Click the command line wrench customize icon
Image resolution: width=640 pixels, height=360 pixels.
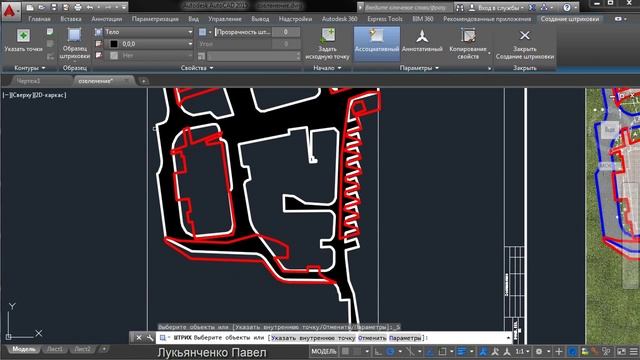pyautogui.click(x=150, y=338)
